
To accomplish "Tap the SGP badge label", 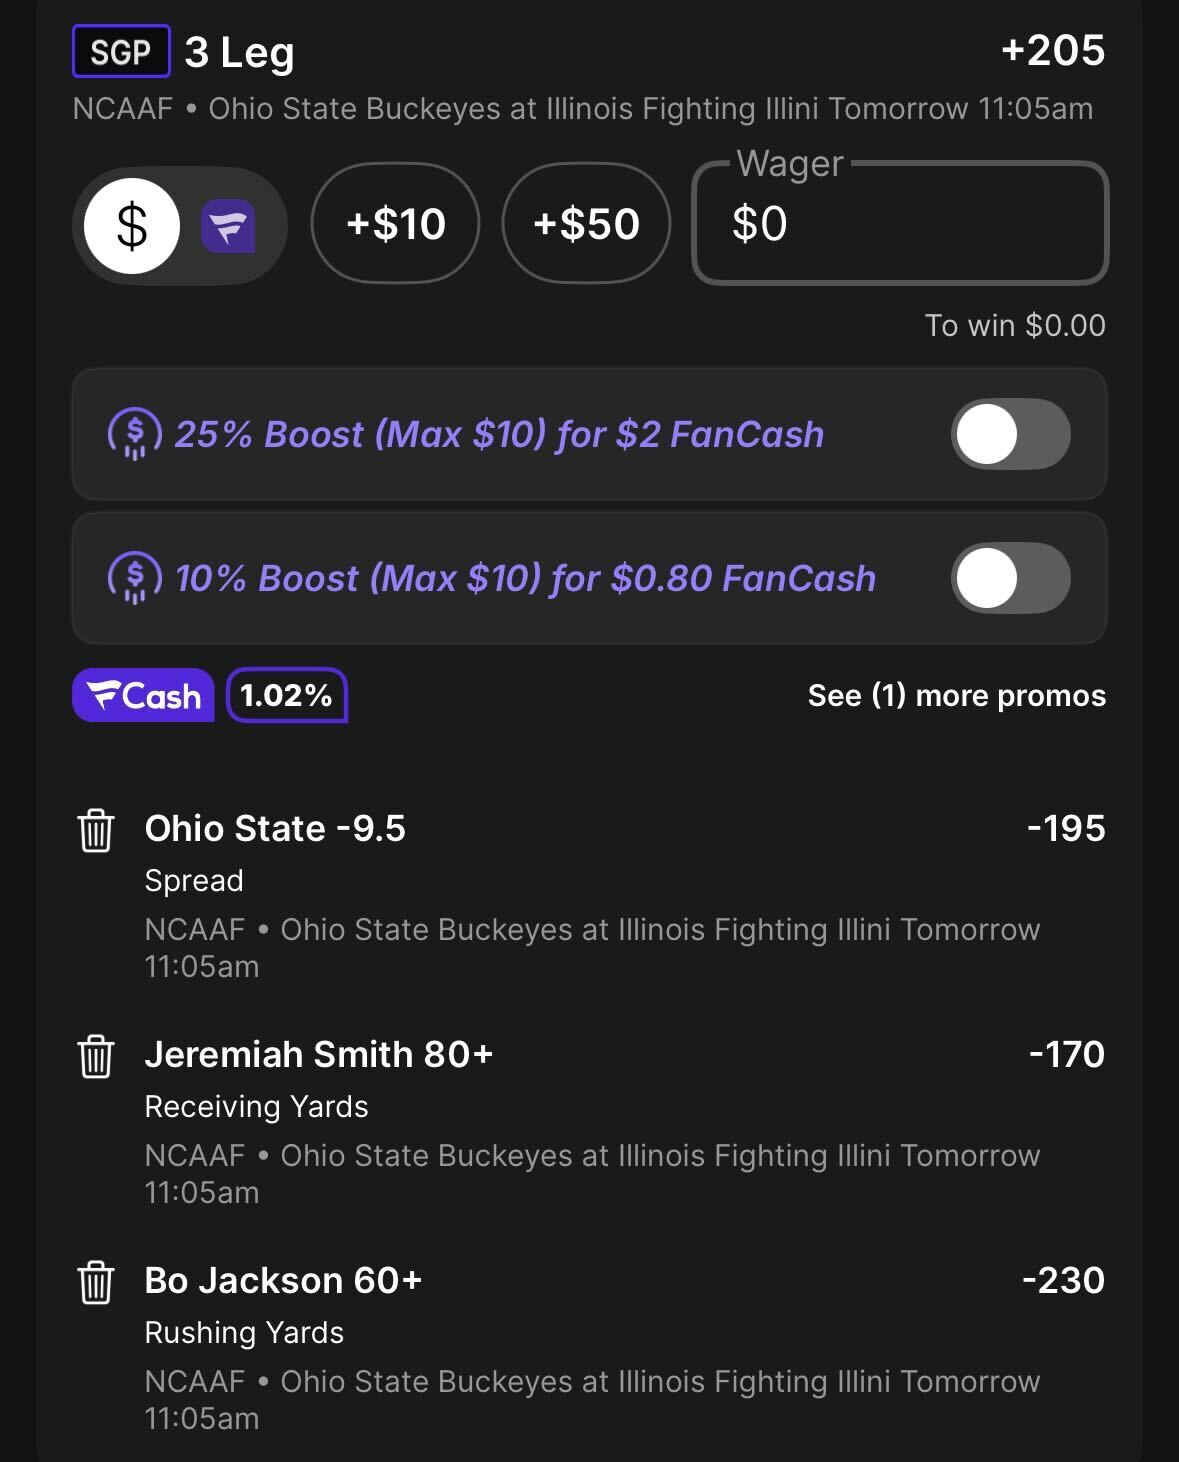I will coord(121,52).
